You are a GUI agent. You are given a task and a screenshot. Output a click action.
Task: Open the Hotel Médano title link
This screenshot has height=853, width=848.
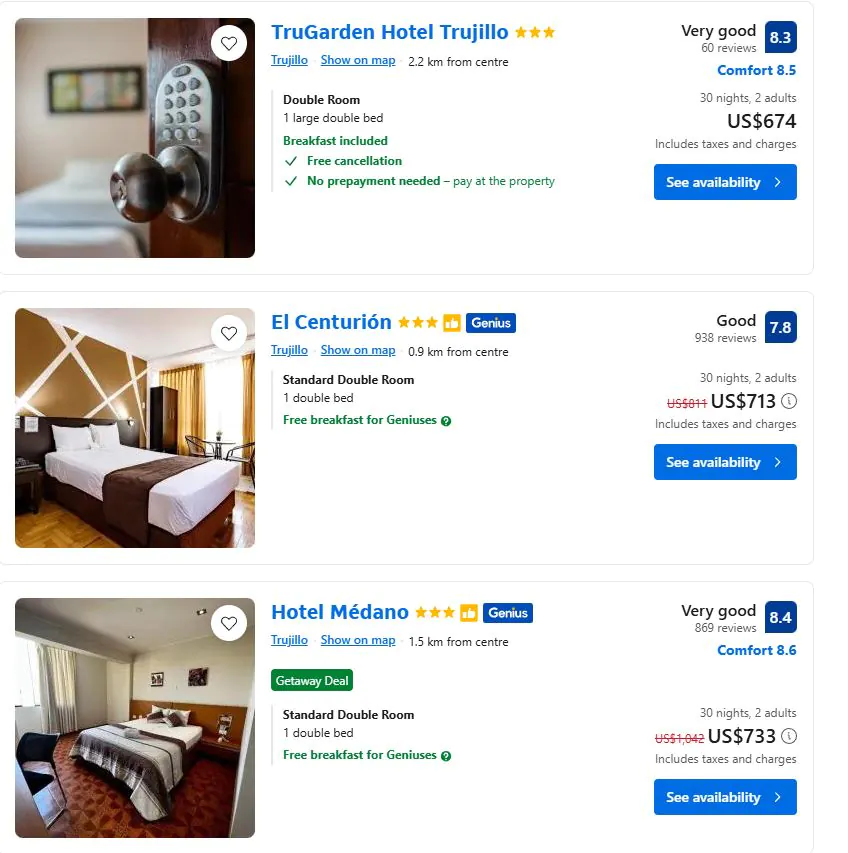click(x=340, y=612)
